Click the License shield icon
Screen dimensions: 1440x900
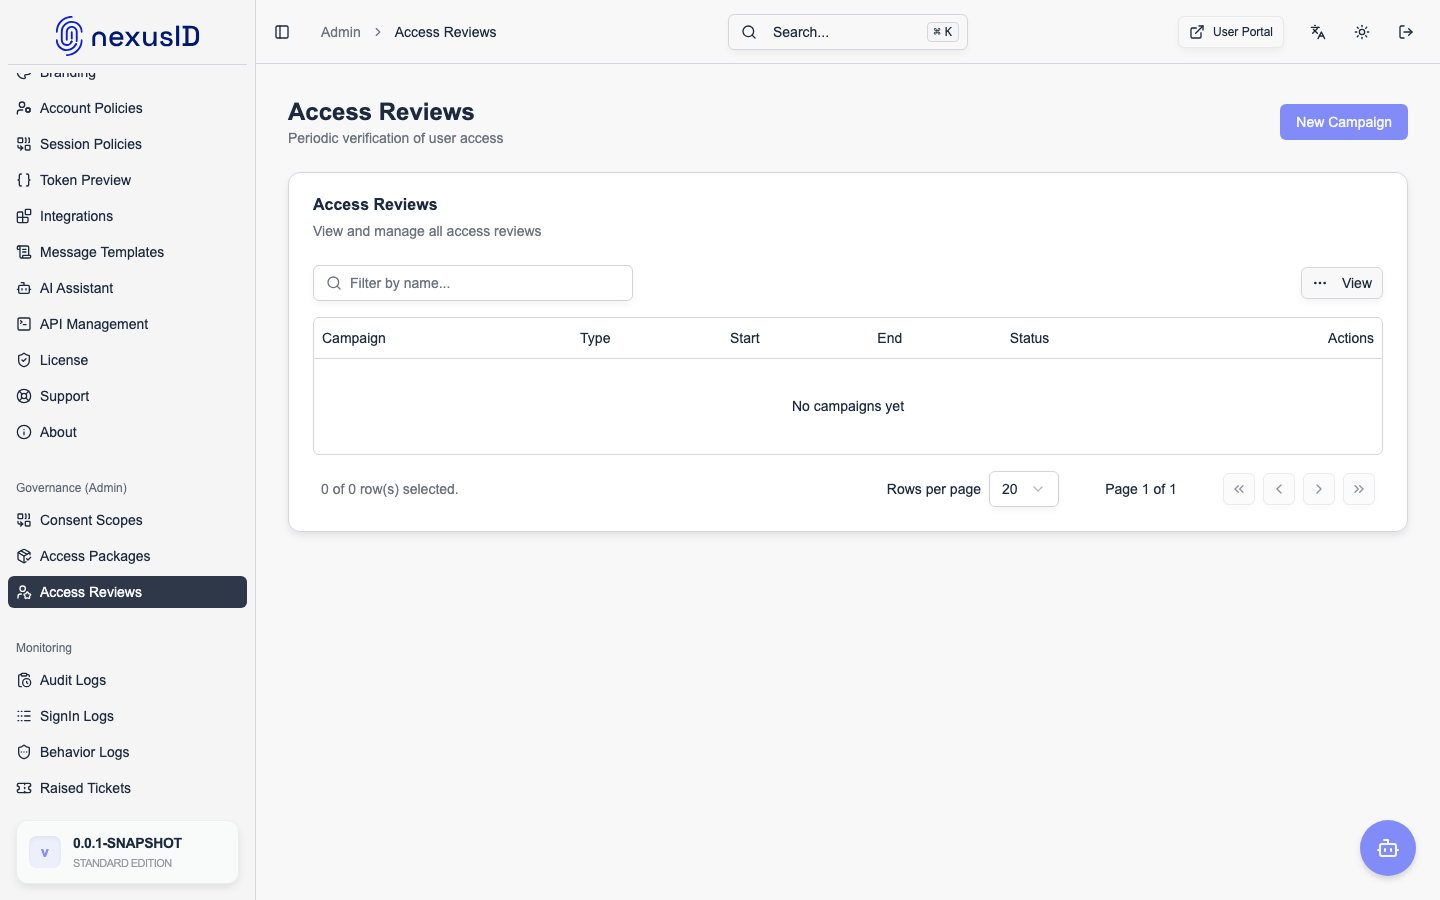(x=24, y=360)
